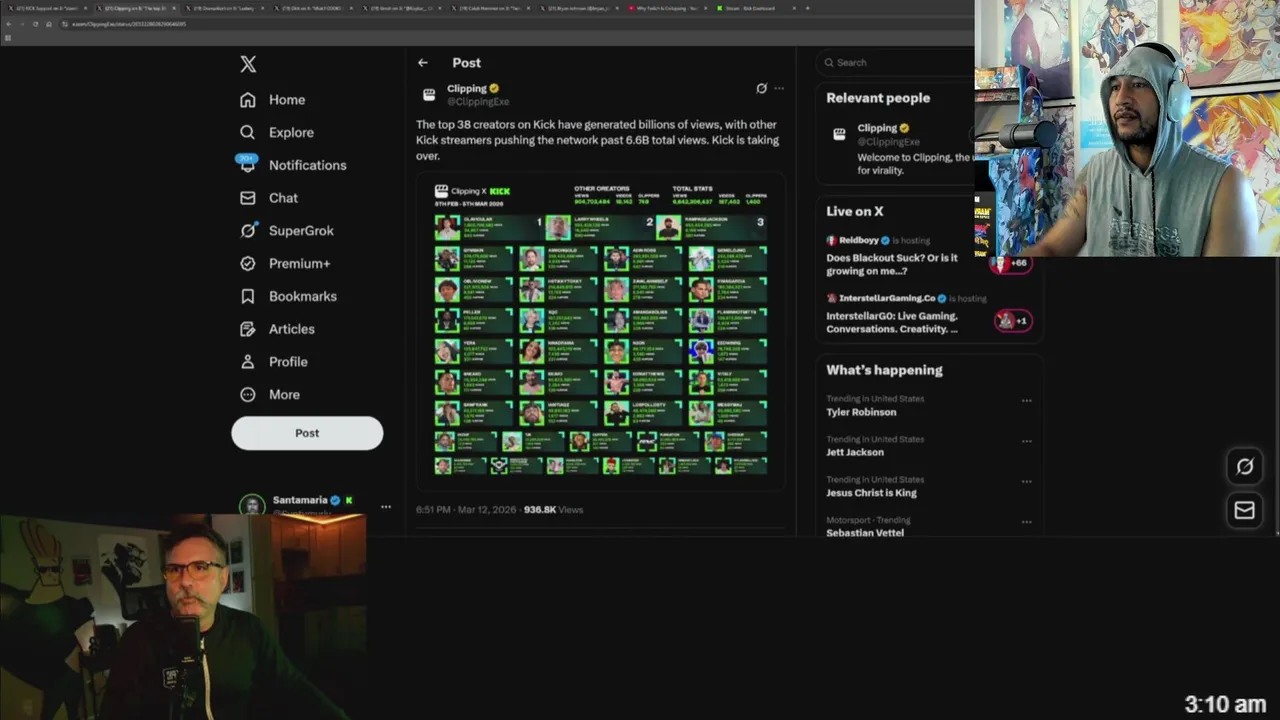Viewport: 1280px width, 720px height.
Task: Click the Clipping avatar under Relevant people
Action: 838,134
